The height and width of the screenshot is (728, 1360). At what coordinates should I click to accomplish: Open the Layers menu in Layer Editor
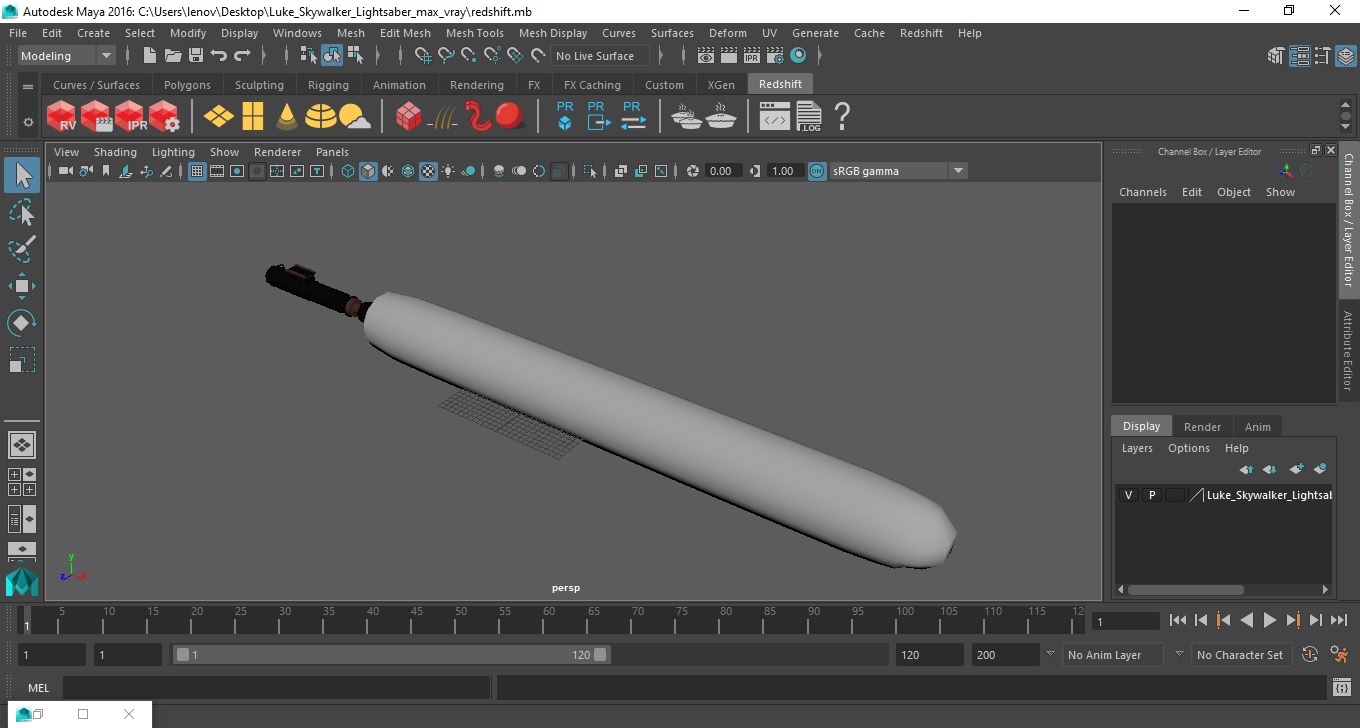tap(1137, 448)
